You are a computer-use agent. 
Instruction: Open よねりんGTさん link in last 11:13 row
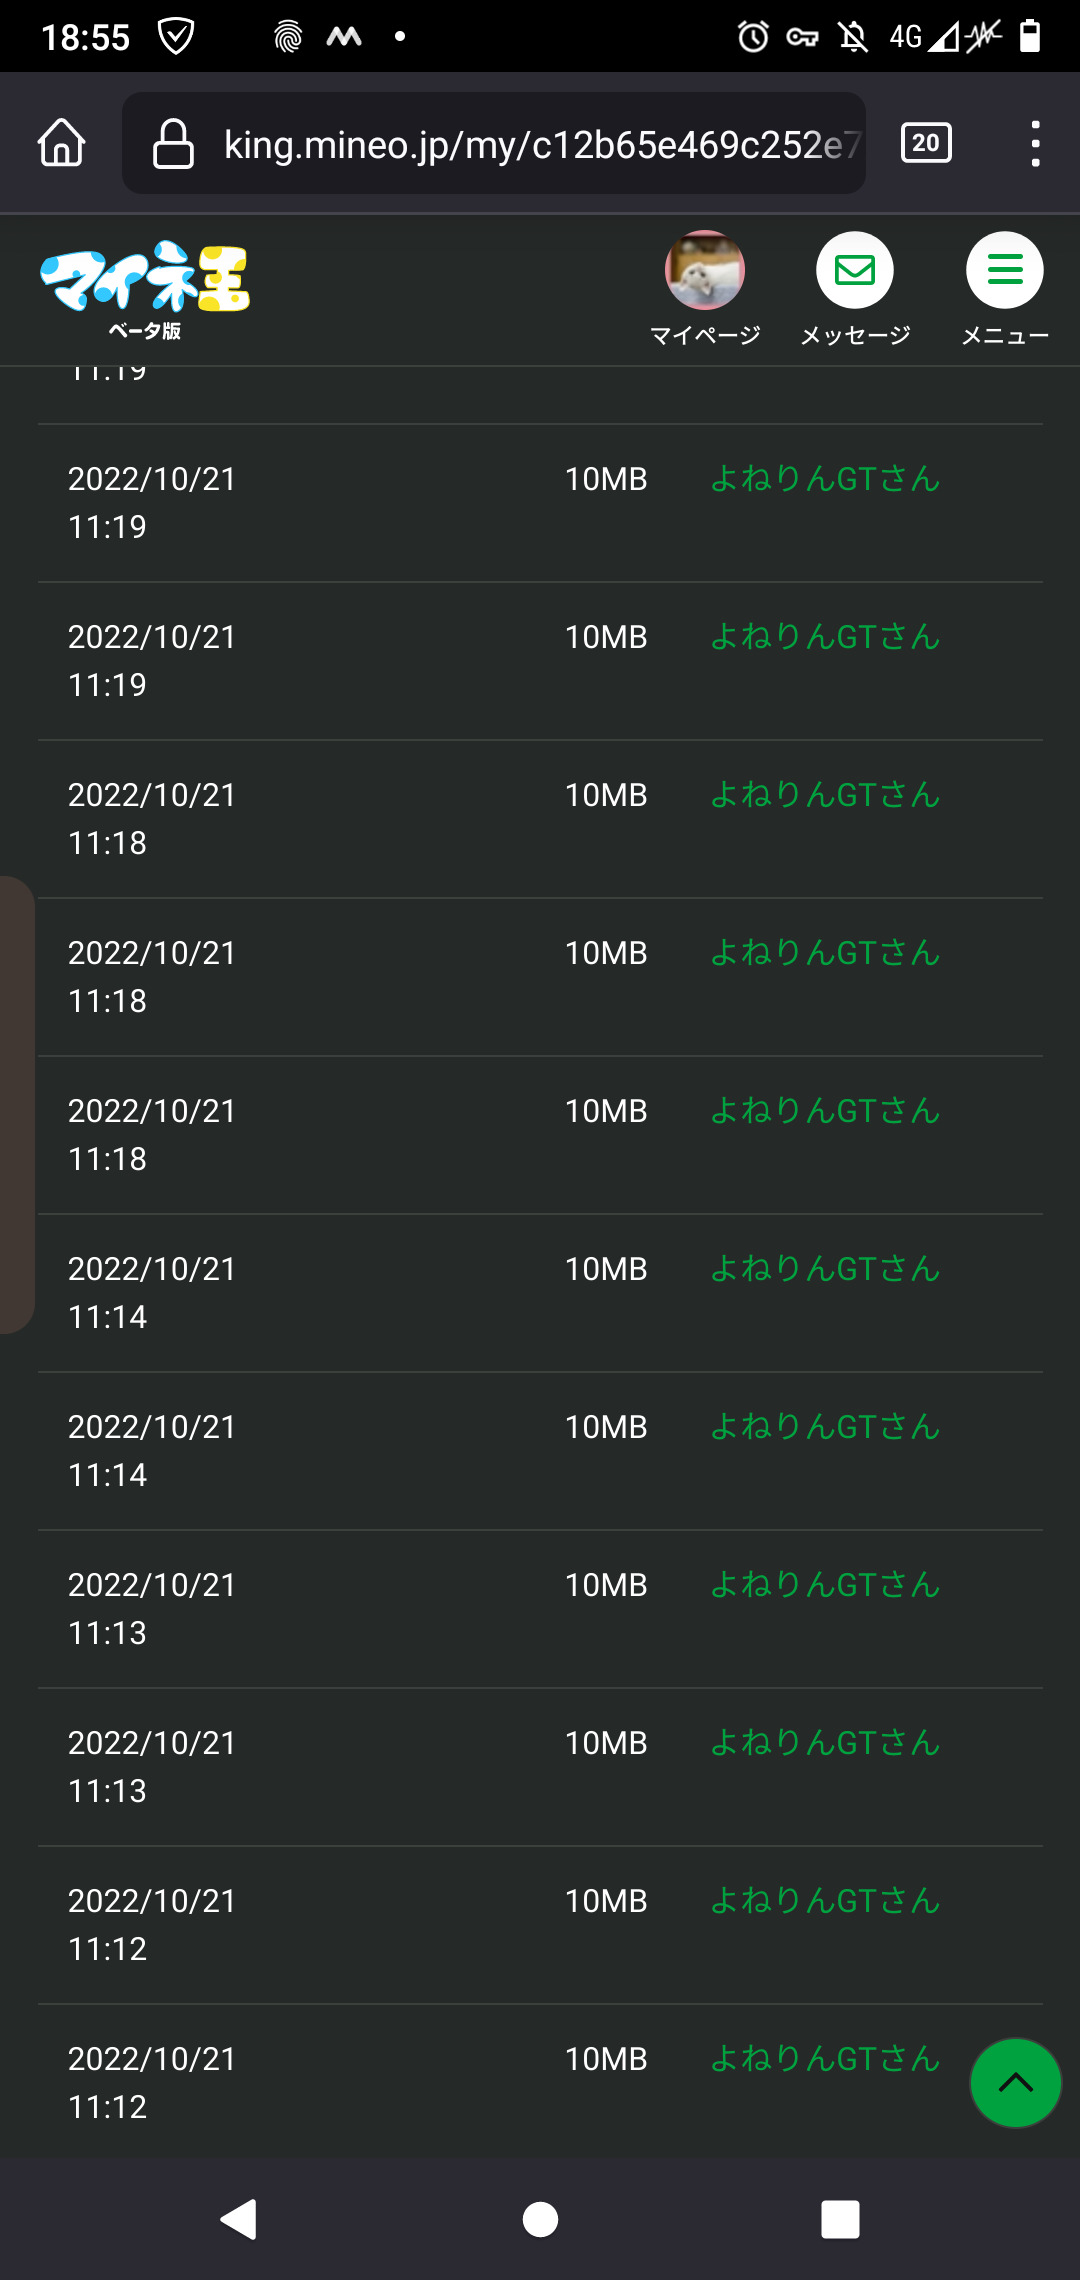coord(825,1743)
